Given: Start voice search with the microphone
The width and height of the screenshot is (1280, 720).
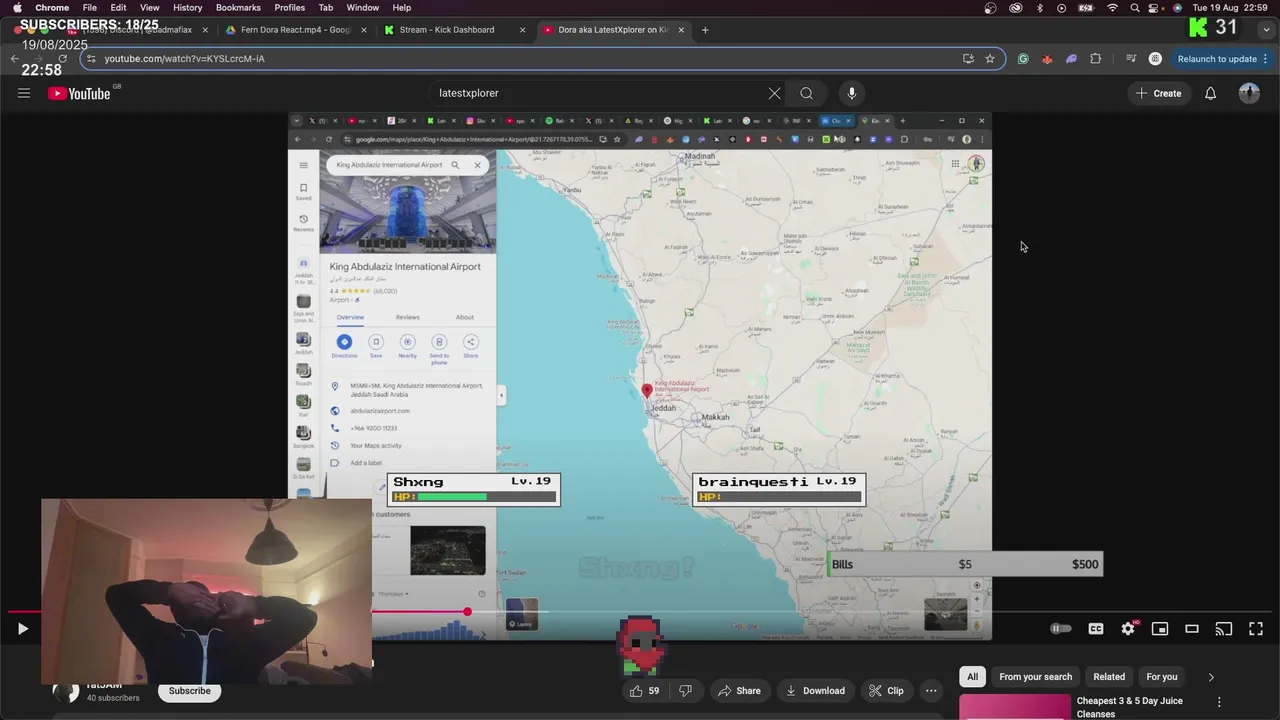Looking at the screenshot, I should (x=852, y=93).
